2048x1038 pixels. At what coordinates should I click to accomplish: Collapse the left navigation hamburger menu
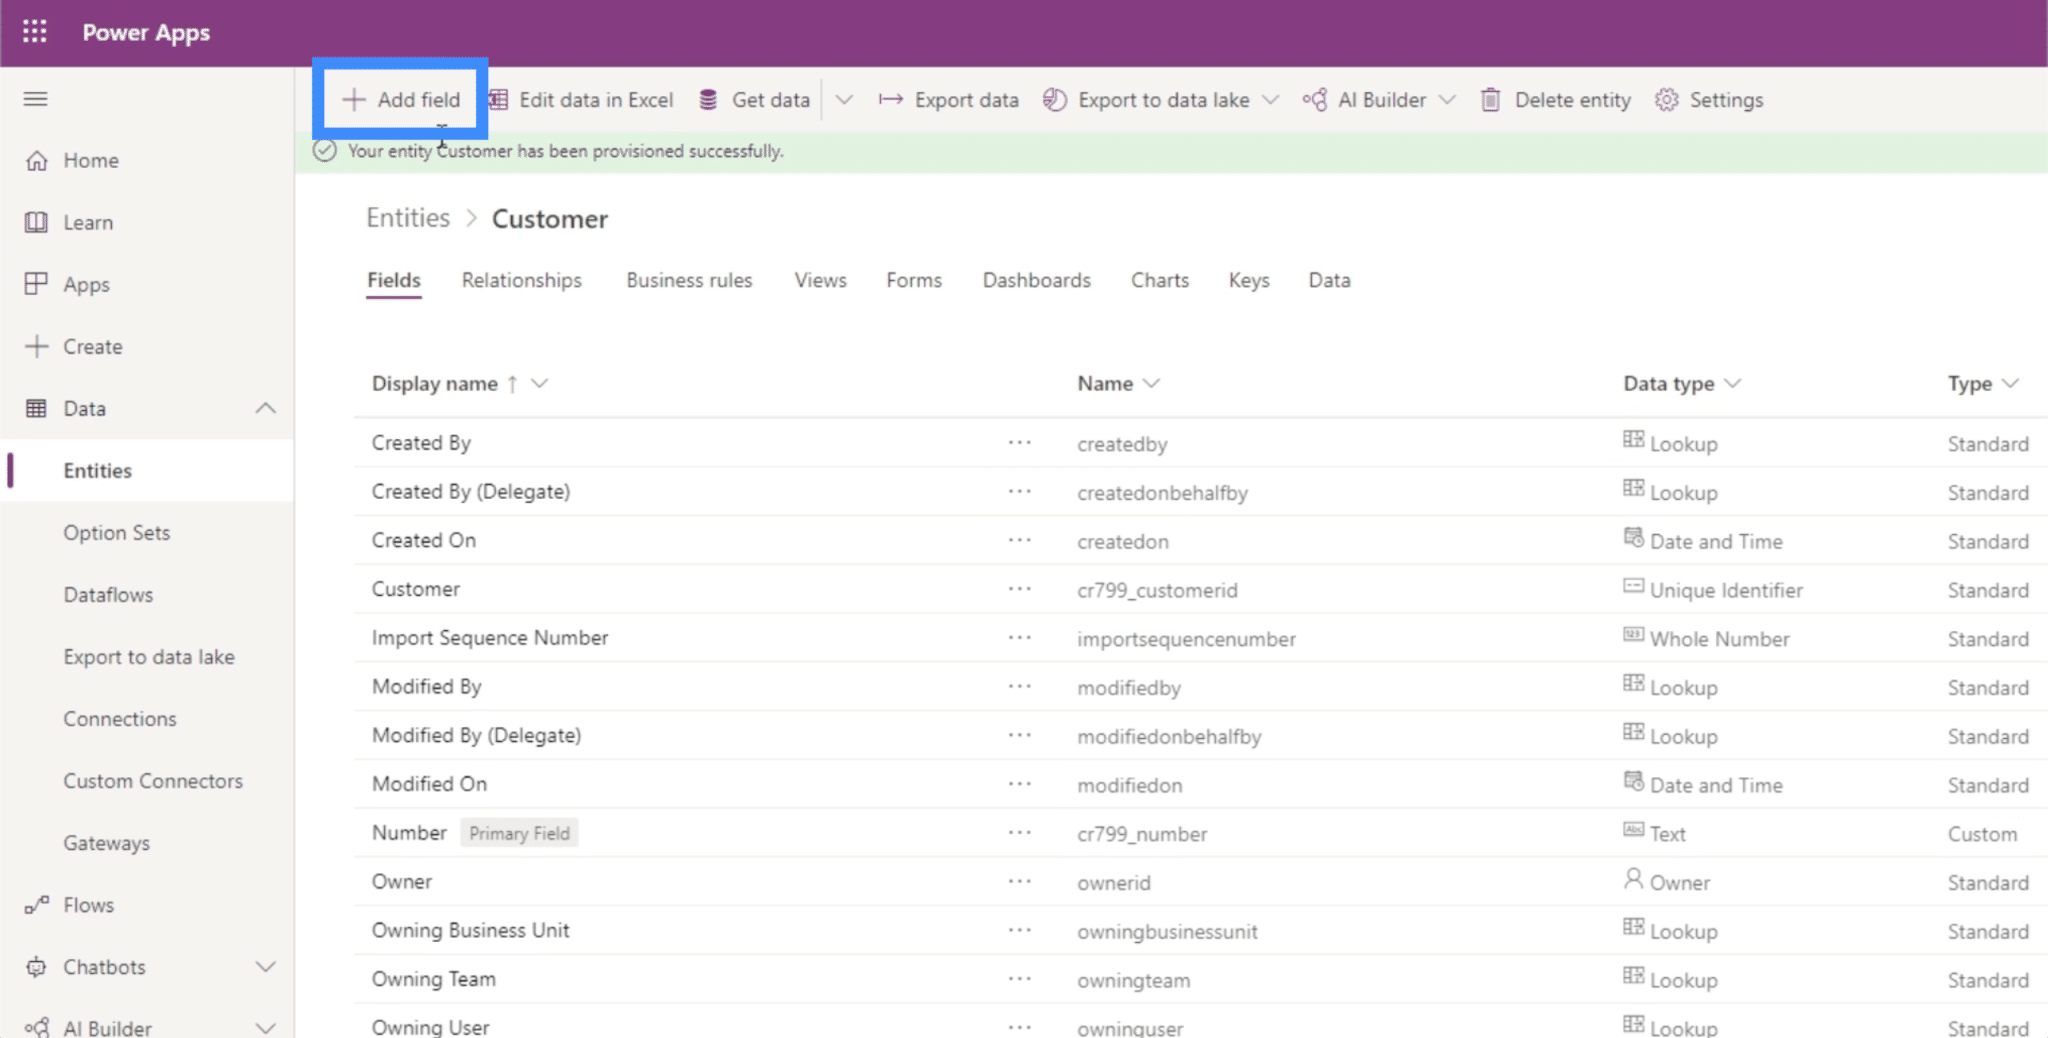tap(36, 99)
